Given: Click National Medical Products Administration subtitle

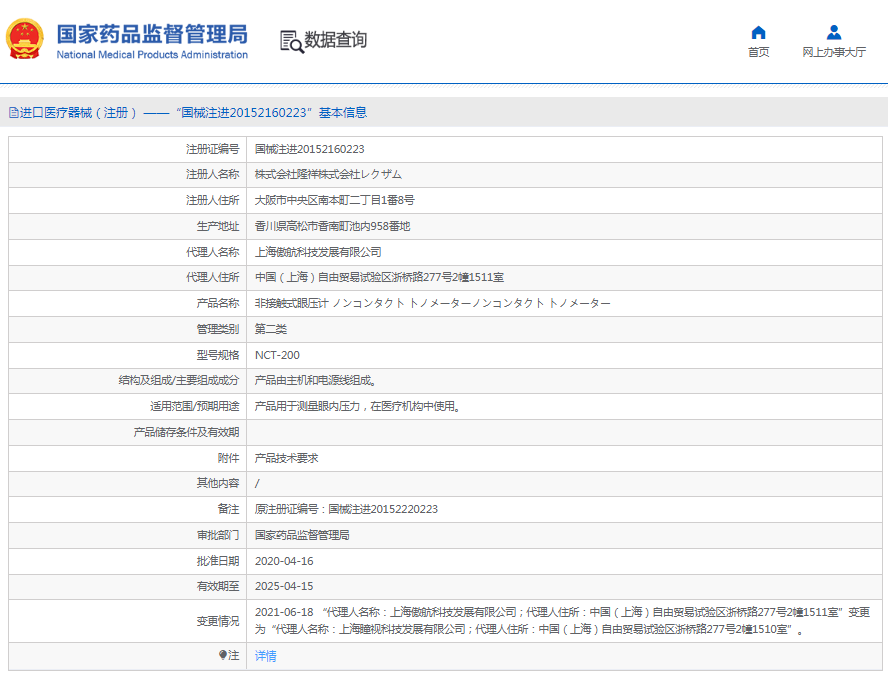Looking at the screenshot, I should [152, 54].
